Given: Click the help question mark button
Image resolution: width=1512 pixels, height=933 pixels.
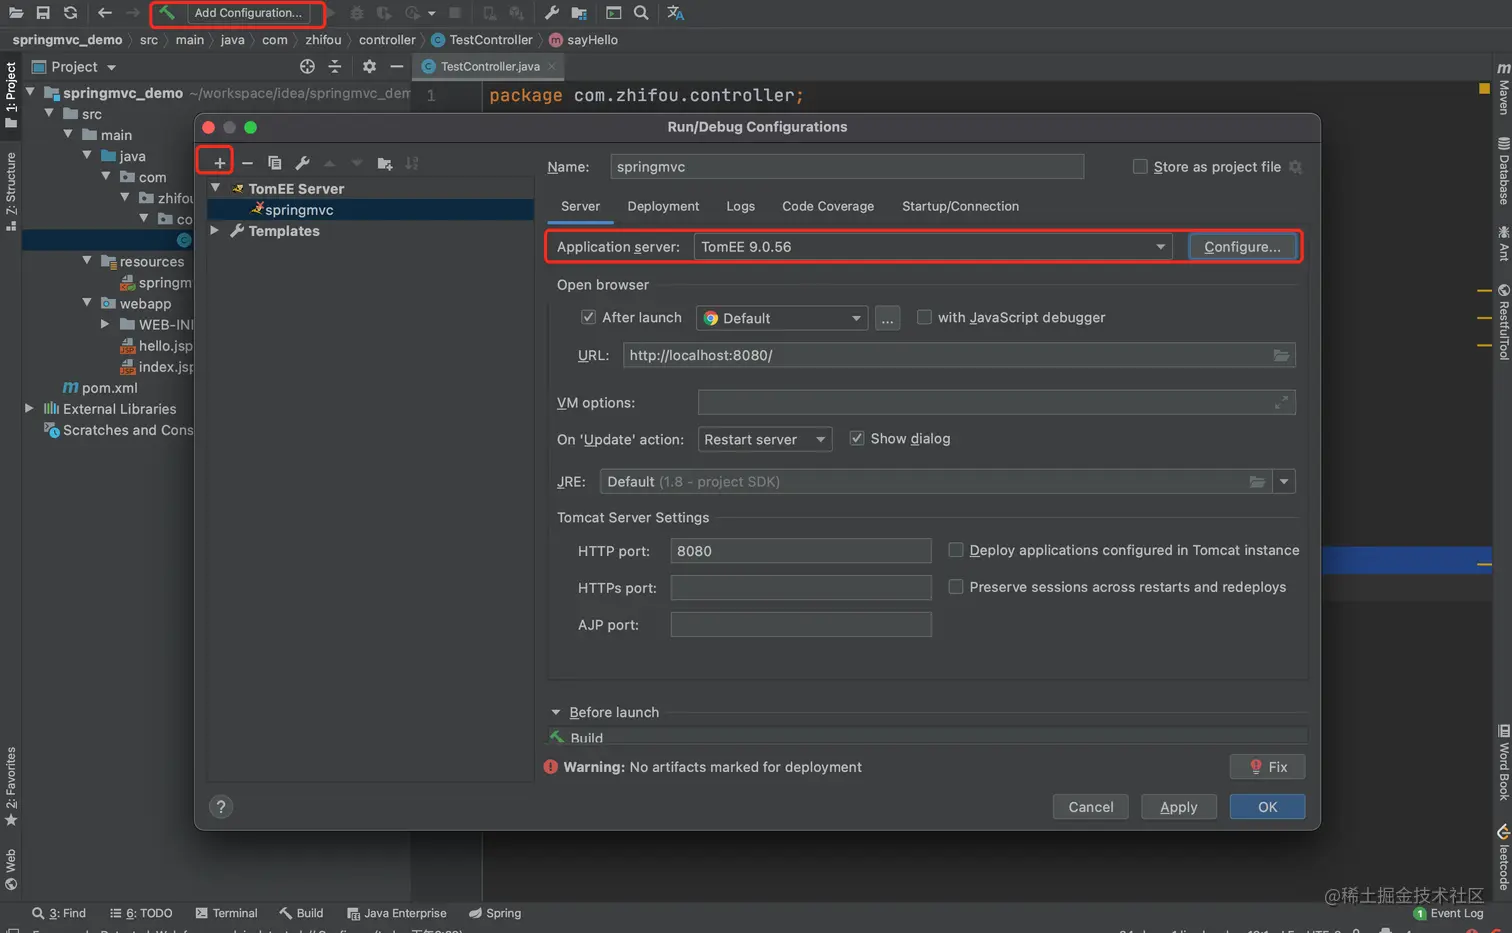Looking at the screenshot, I should click(221, 807).
